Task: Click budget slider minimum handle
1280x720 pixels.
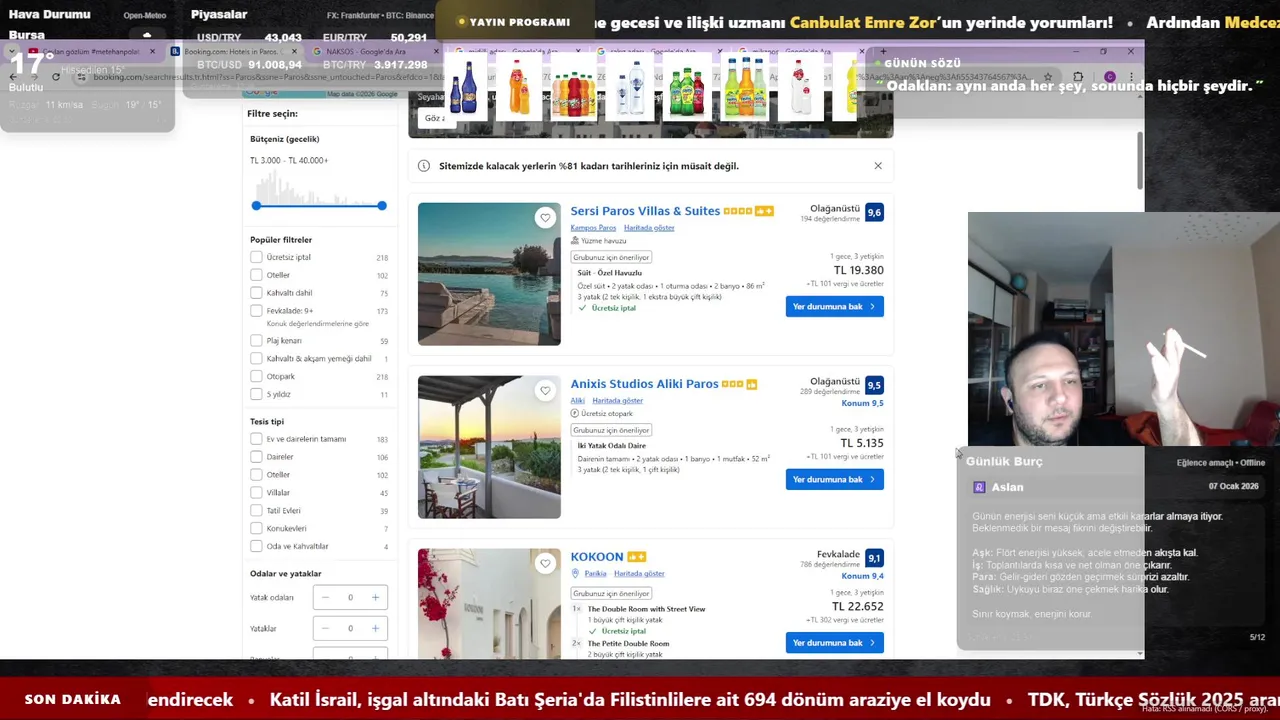Action: (256, 206)
